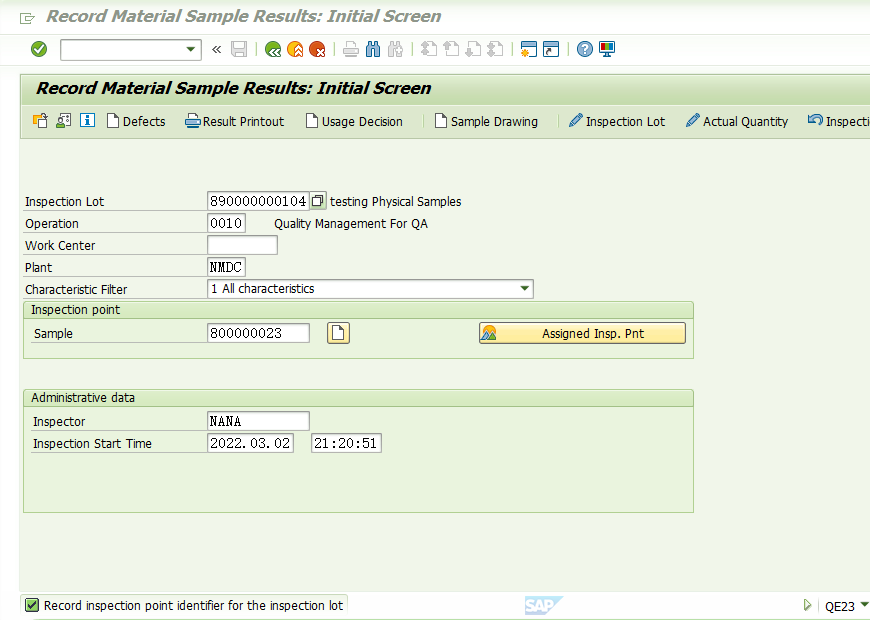Click the Administrative data group header

tap(358, 397)
